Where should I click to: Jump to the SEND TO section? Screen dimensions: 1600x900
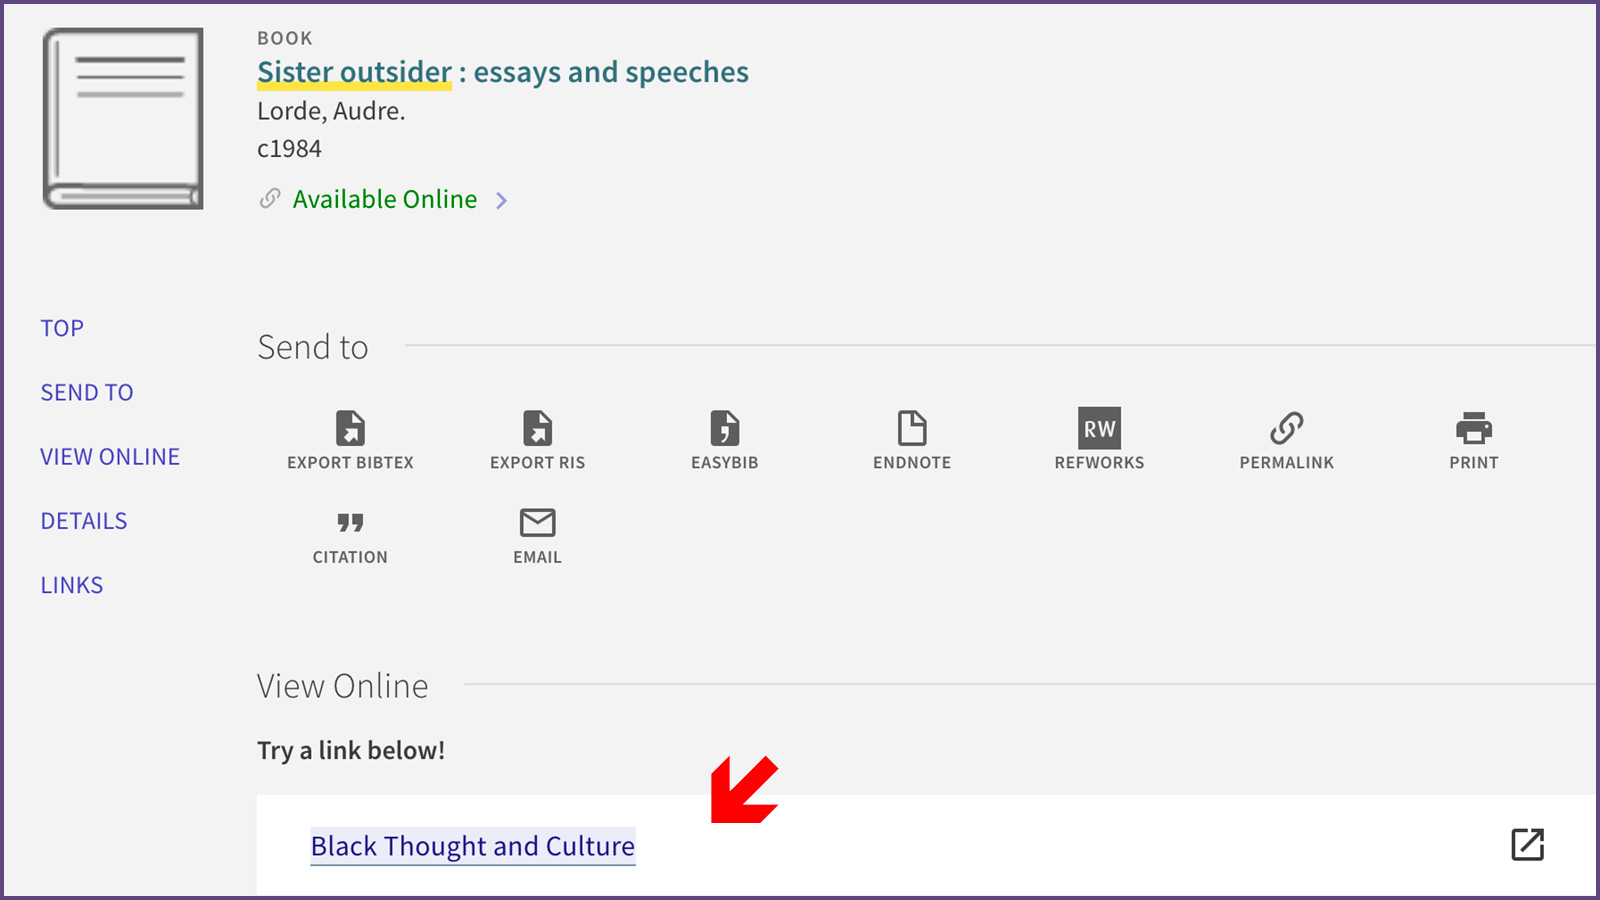[x=86, y=392]
